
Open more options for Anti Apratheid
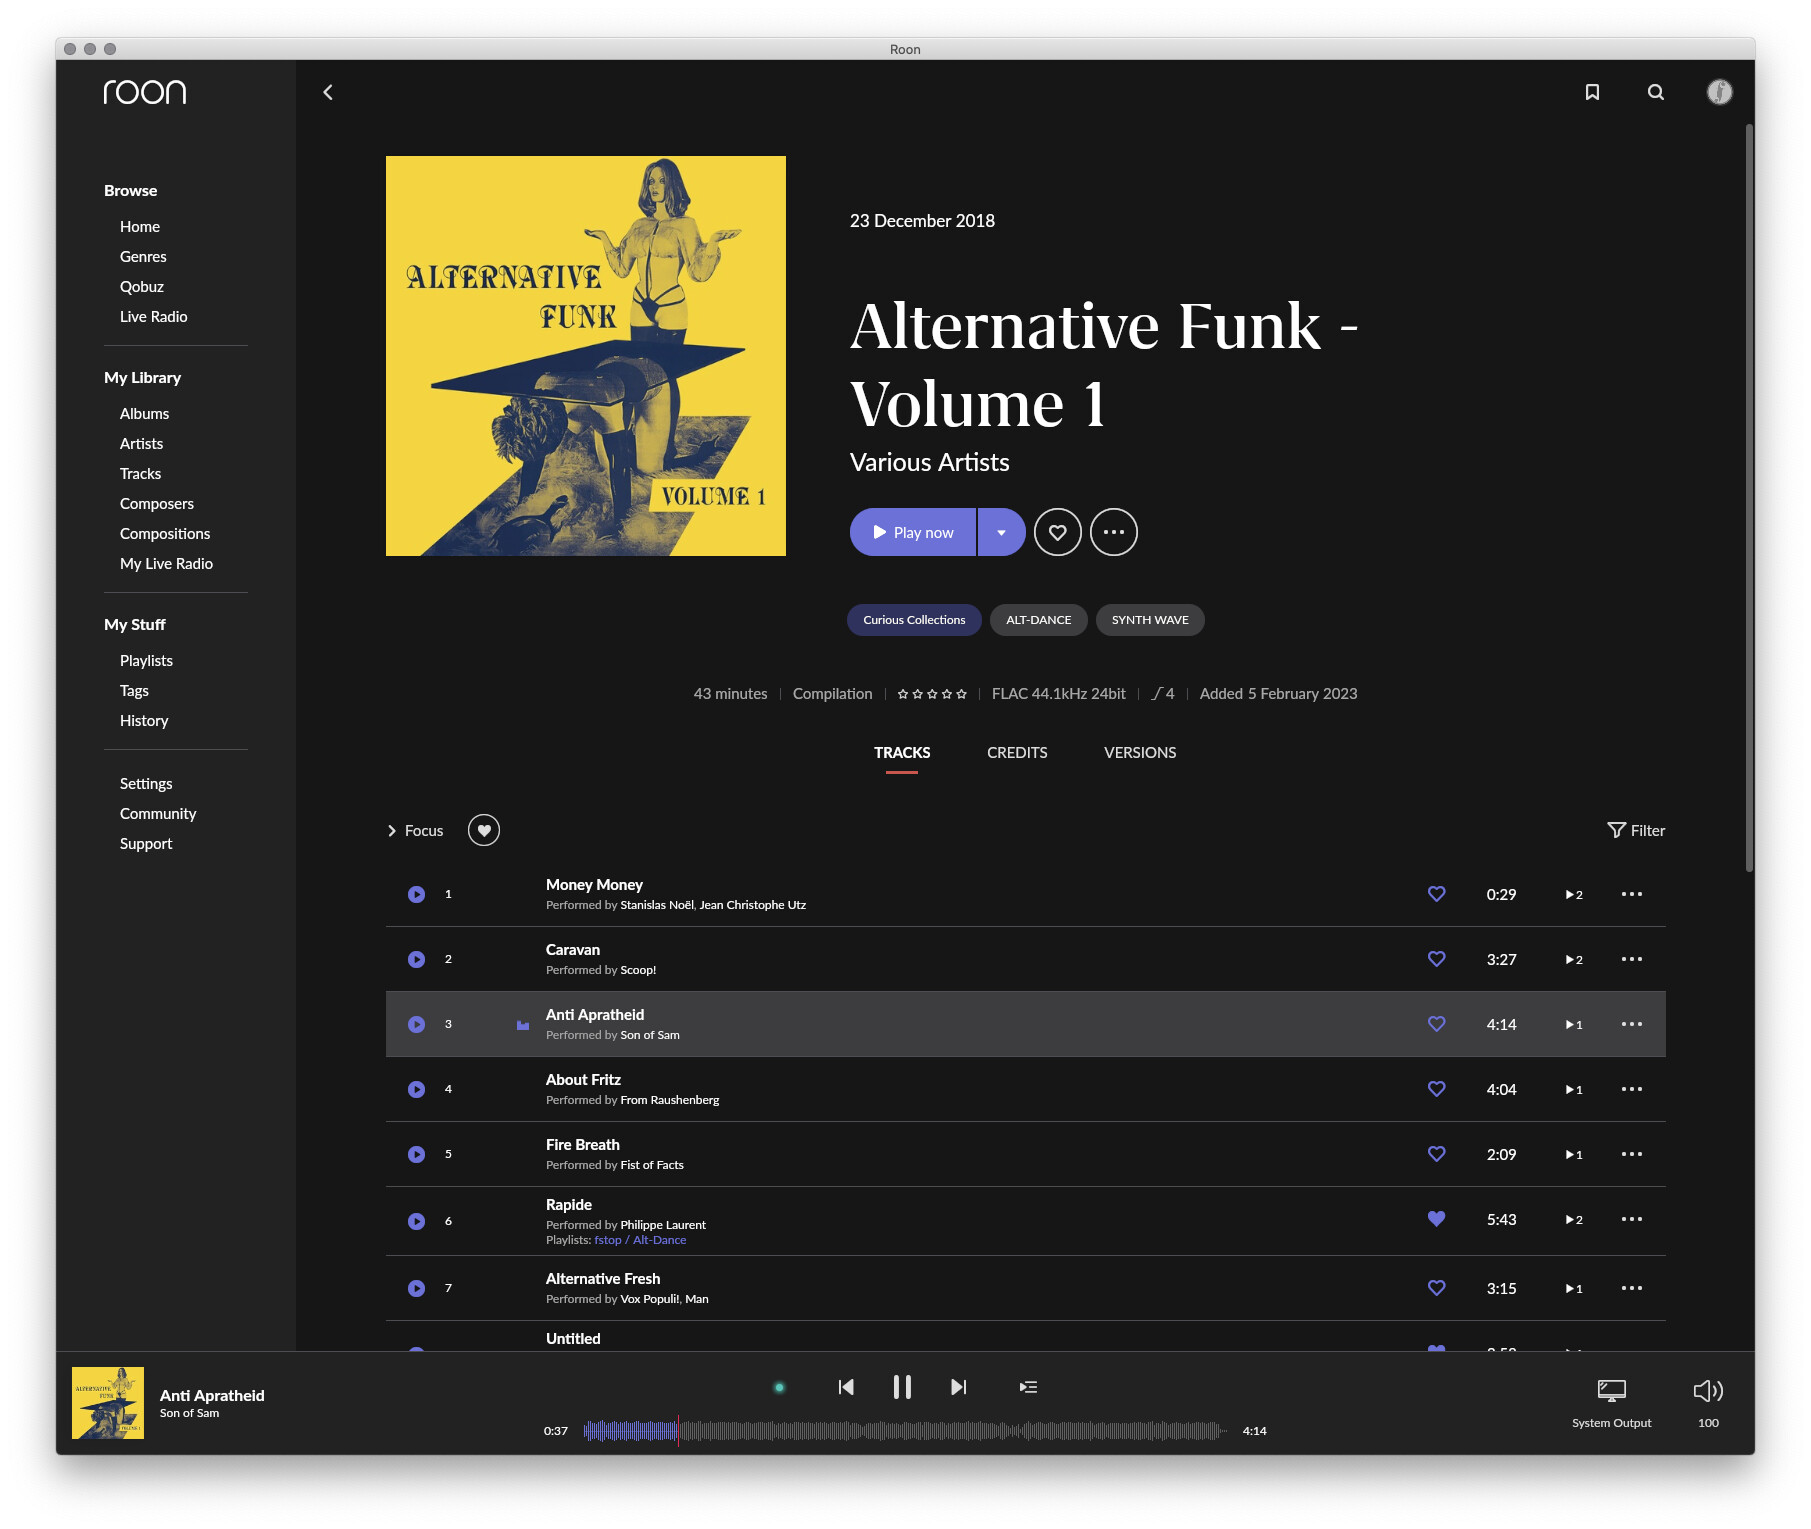pos(1631,1024)
